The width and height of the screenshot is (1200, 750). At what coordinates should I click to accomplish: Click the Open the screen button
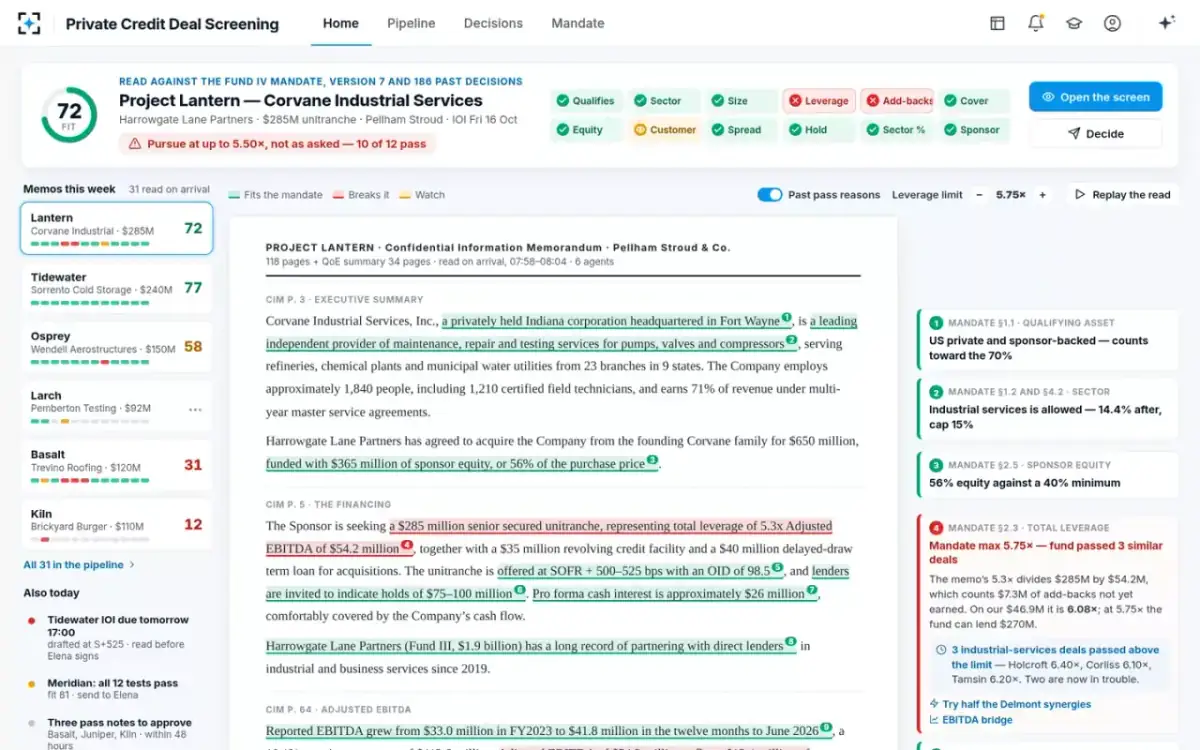(1095, 97)
